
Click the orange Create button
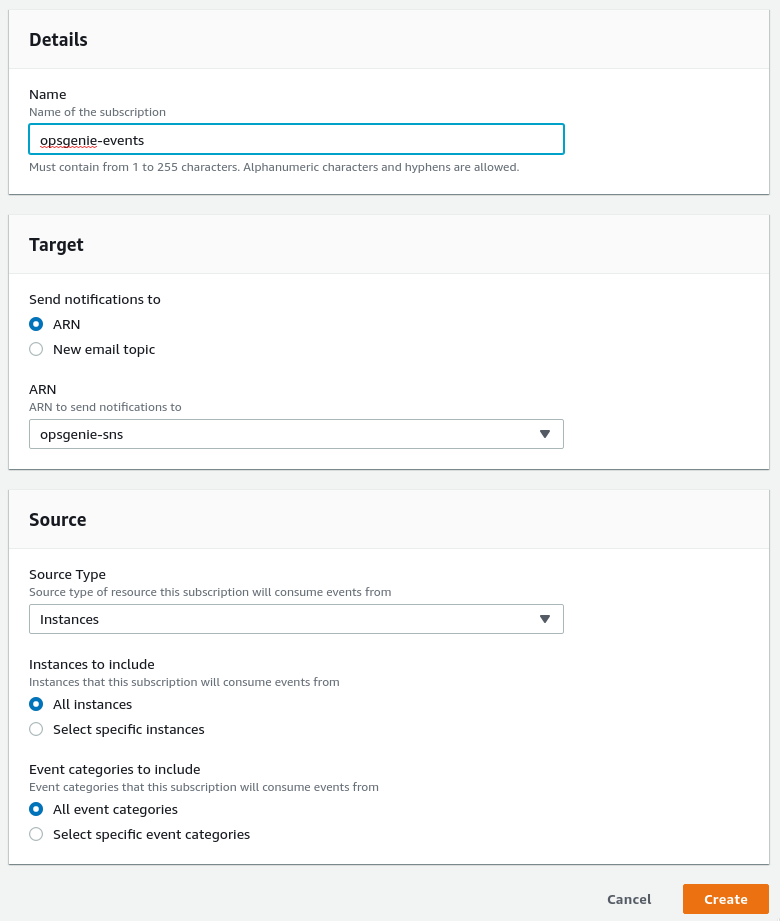(726, 899)
